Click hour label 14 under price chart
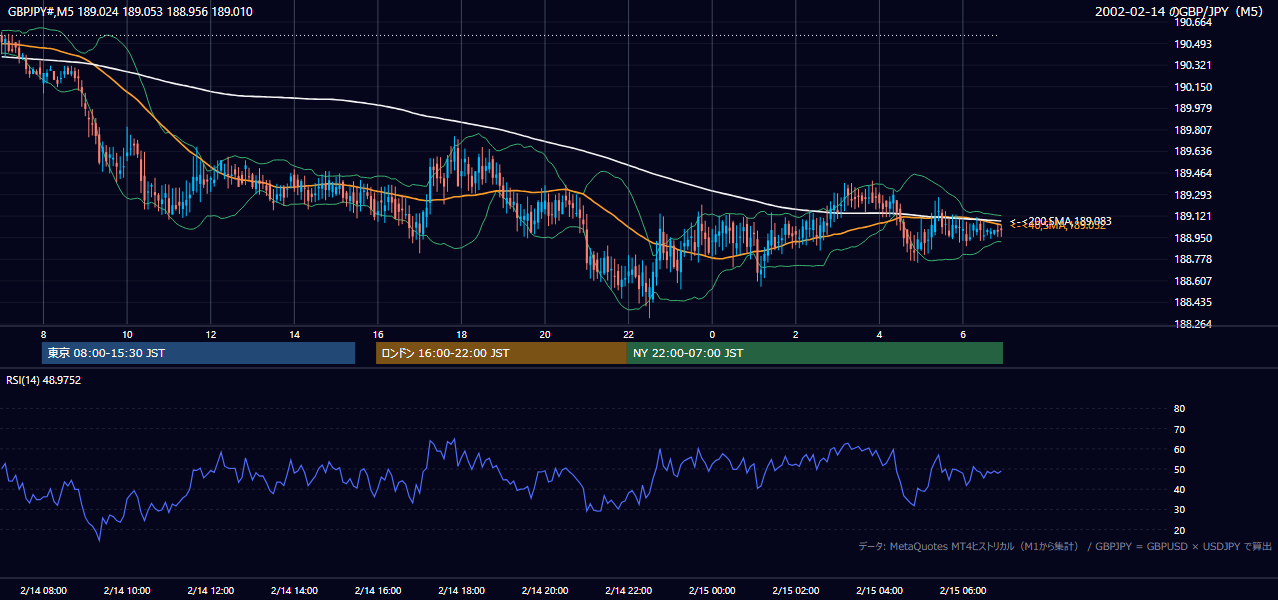Viewport: 1278px width, 600px height. click(294, 334)
